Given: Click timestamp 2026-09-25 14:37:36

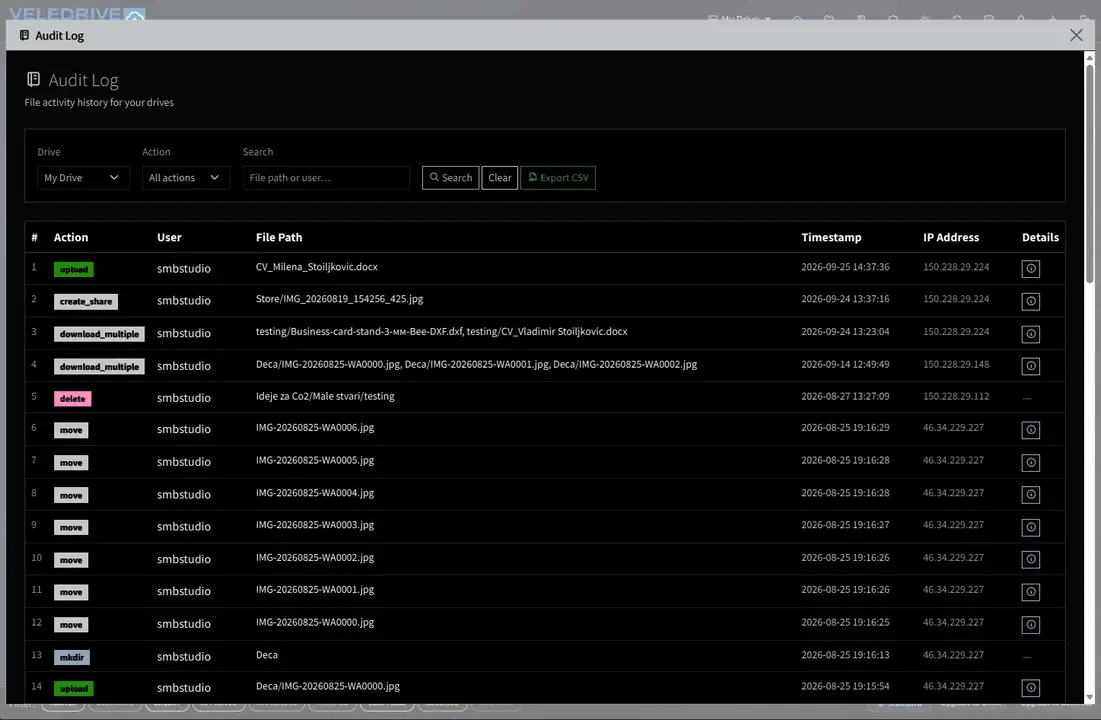Looking at the screenshot, I should 845,267.
